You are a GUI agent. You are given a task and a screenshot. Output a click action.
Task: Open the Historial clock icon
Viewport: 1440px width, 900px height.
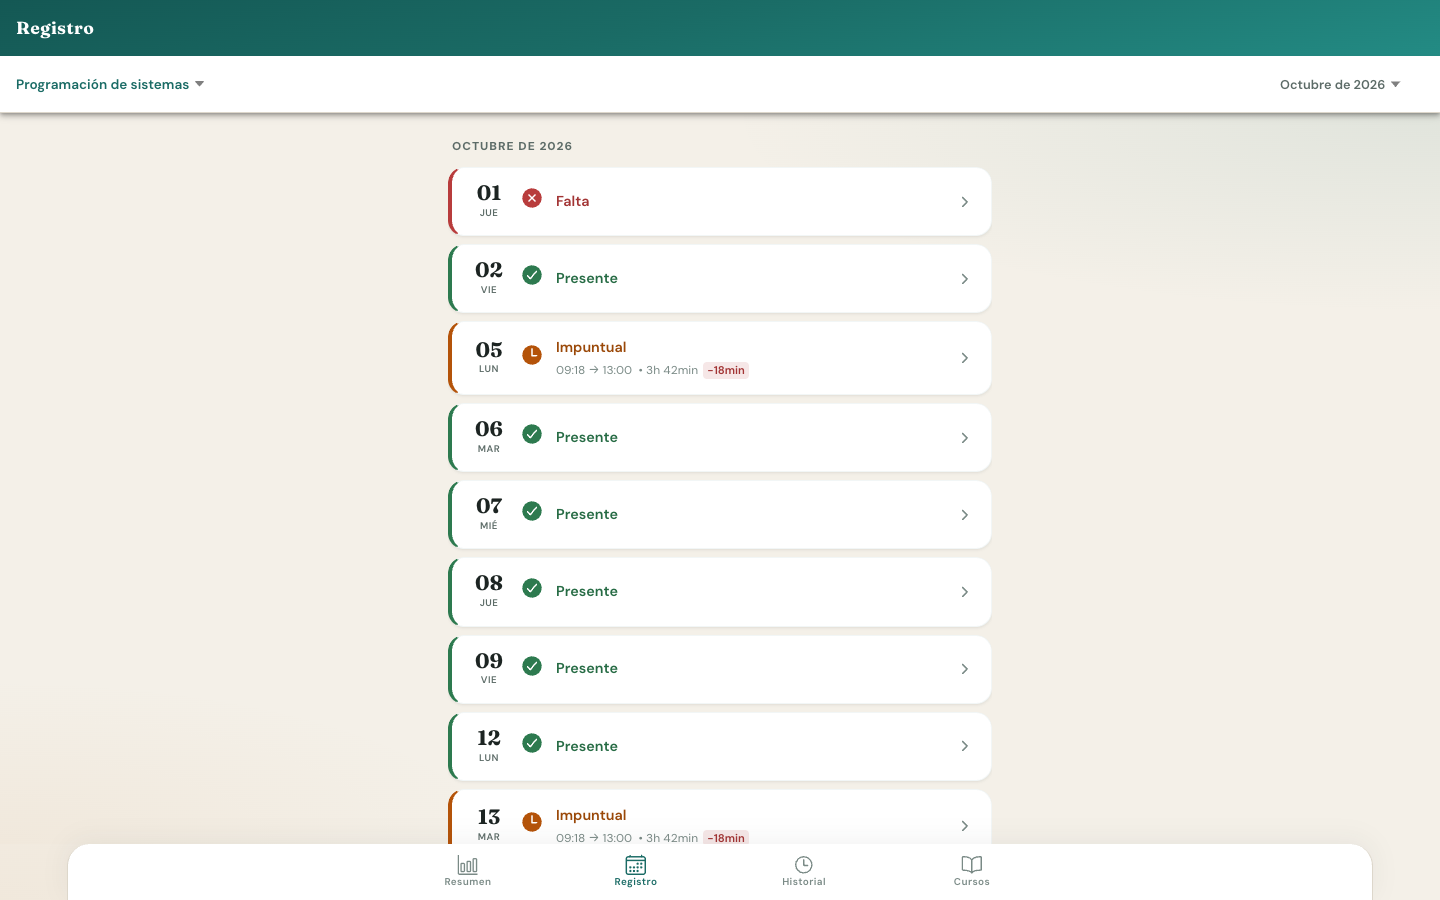point(804,864)
